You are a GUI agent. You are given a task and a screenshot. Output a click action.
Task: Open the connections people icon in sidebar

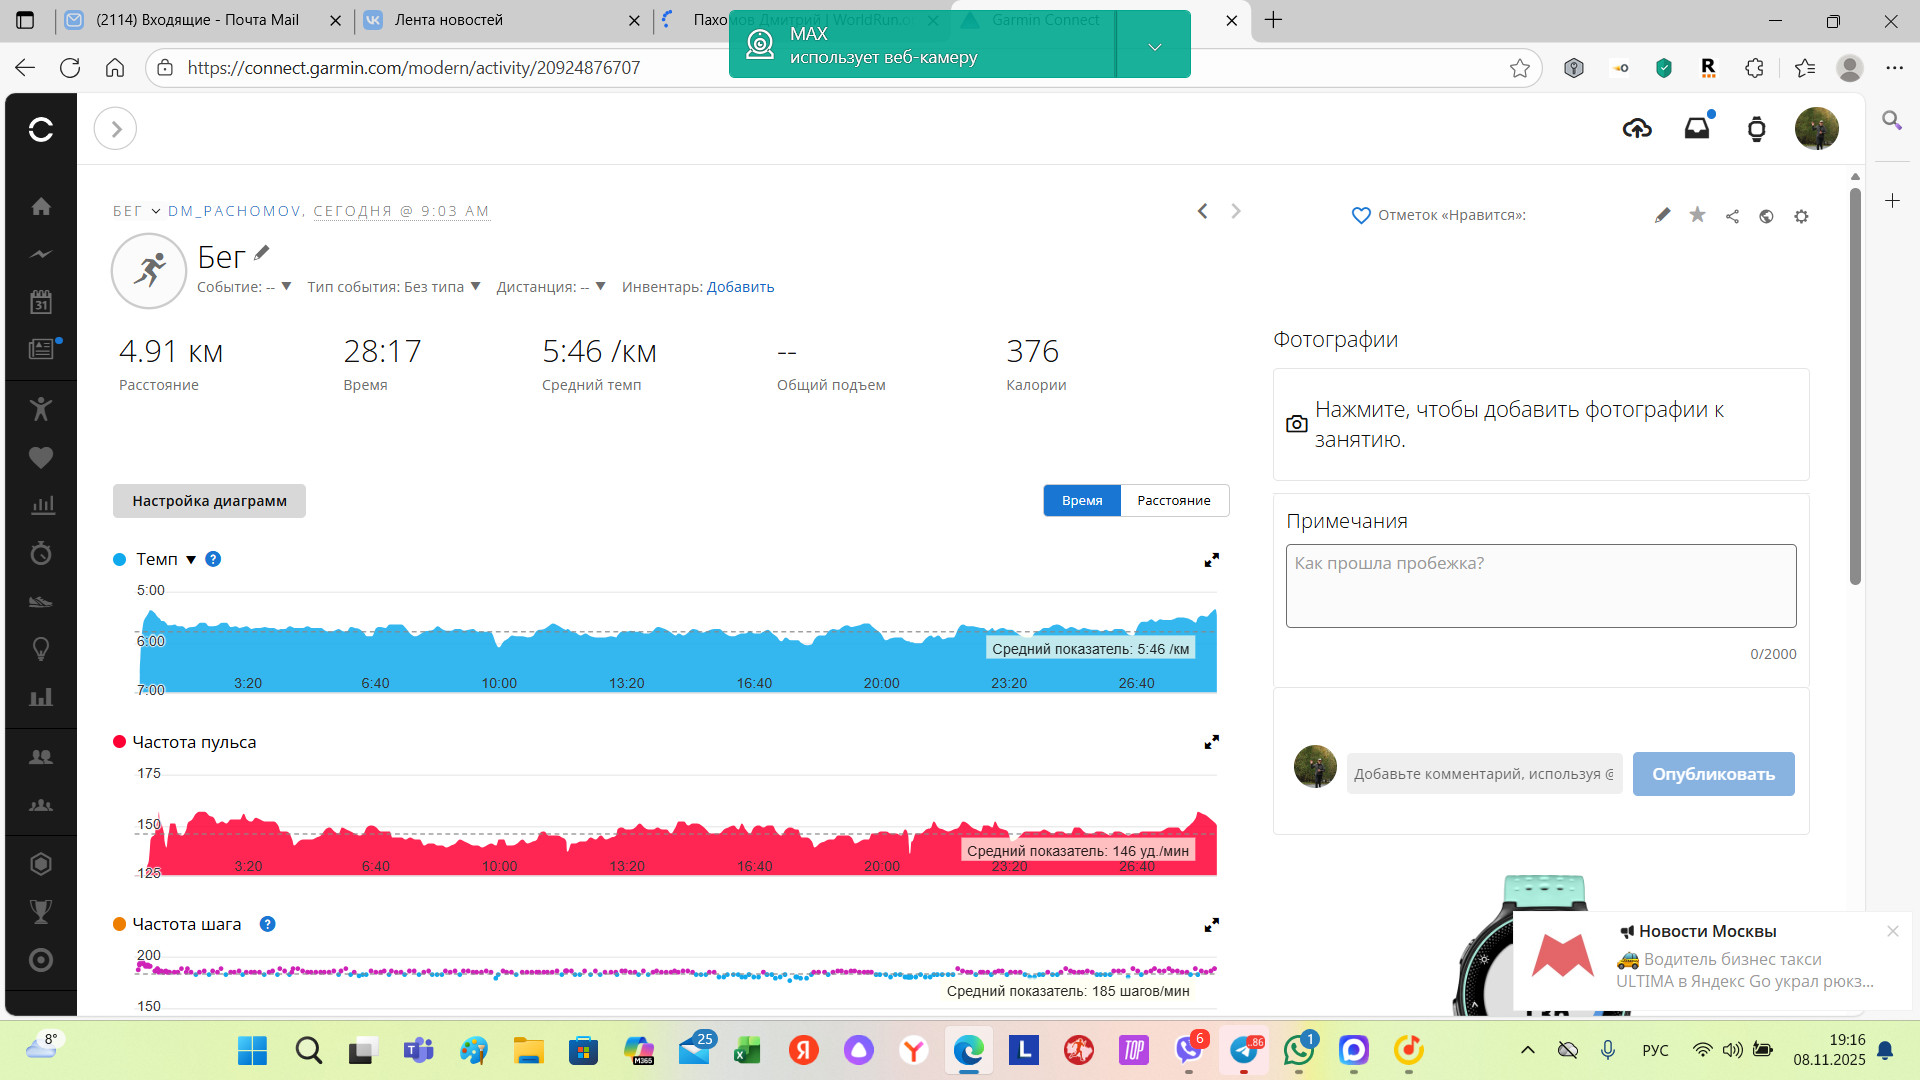point(41,757)
